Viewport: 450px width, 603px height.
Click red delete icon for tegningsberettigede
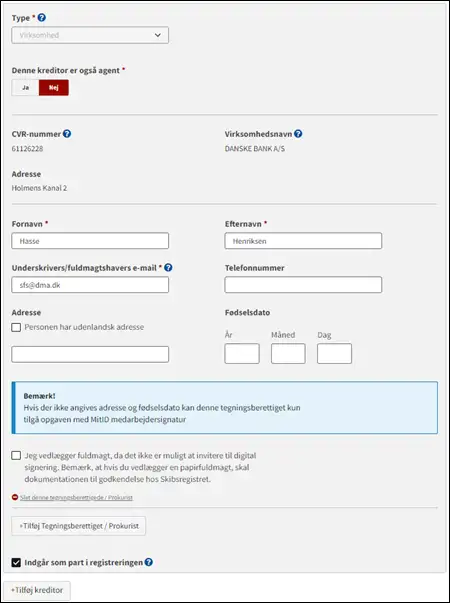15,497
